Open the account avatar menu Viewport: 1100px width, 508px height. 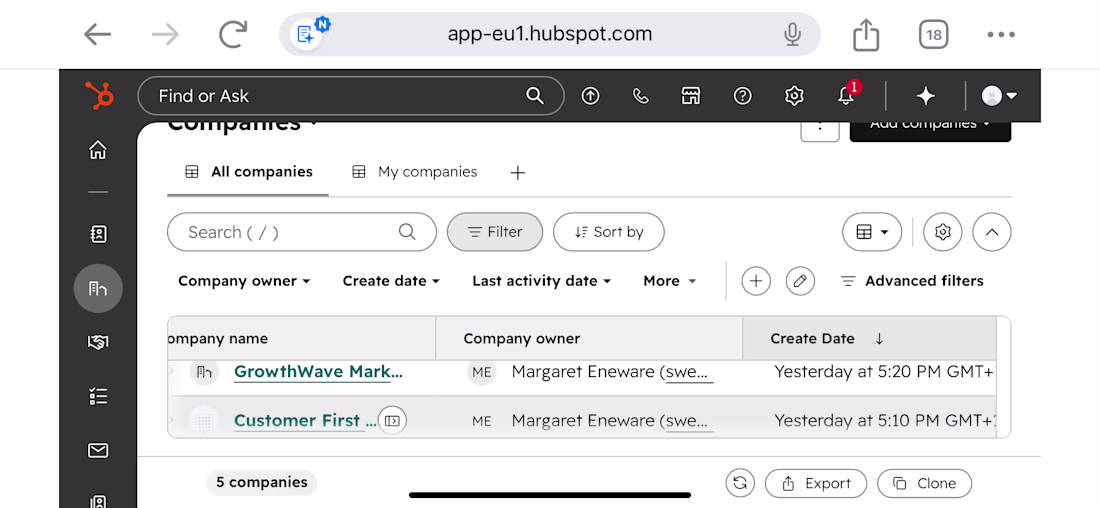point(999,96)
